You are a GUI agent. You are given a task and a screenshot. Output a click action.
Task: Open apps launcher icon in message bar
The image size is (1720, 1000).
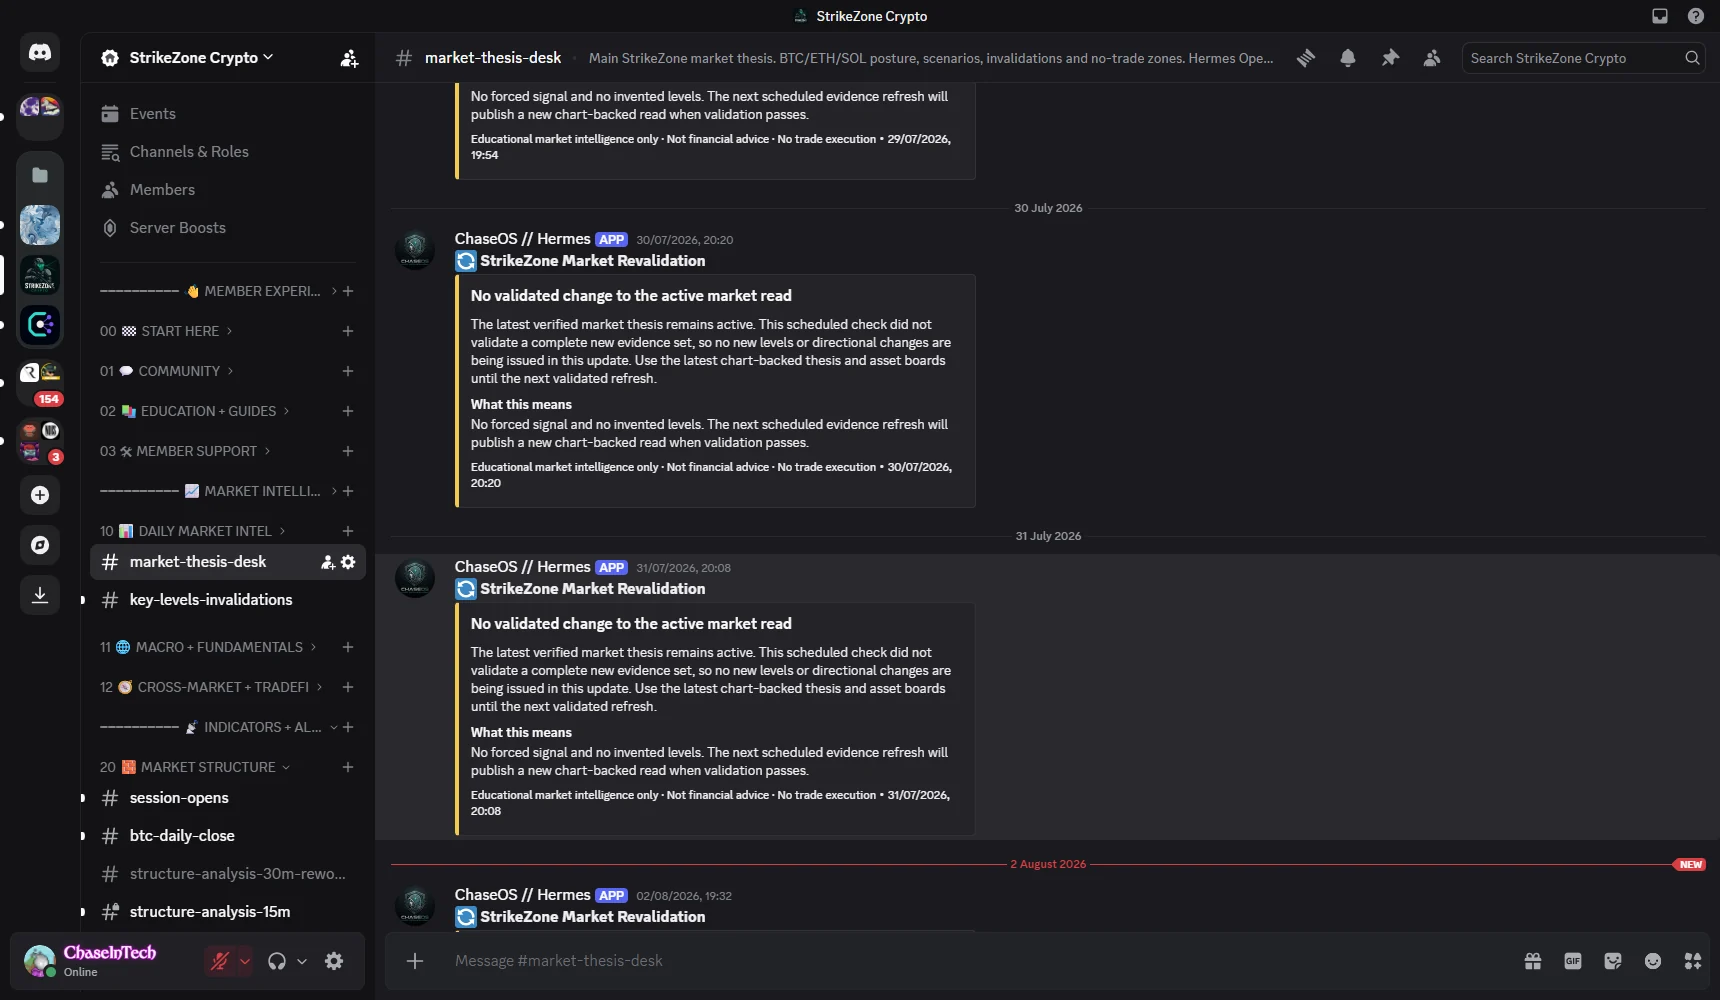click(1693, 961)
